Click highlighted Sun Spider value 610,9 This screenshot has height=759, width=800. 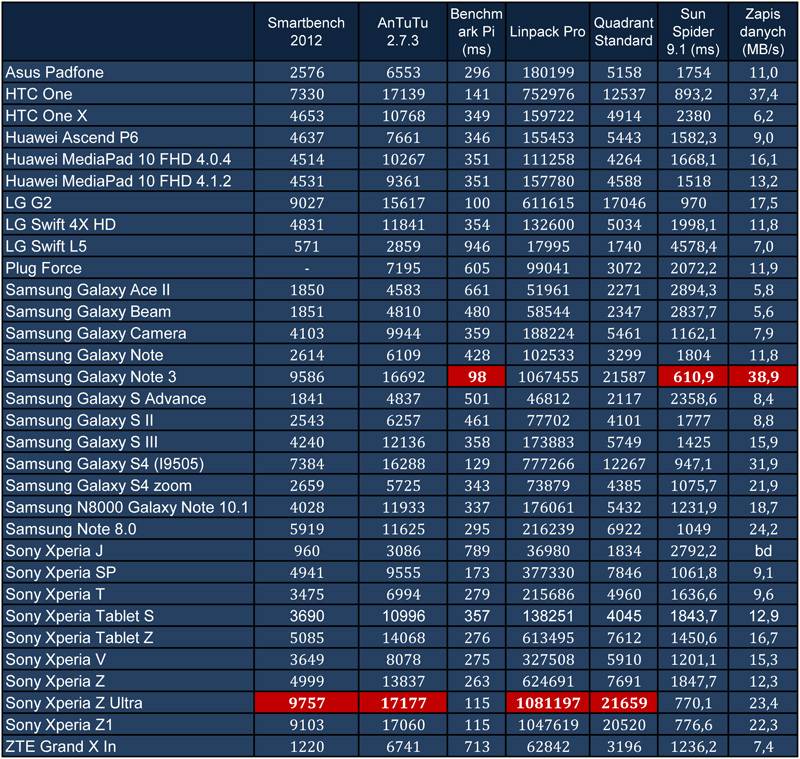(x=693, y=377)
